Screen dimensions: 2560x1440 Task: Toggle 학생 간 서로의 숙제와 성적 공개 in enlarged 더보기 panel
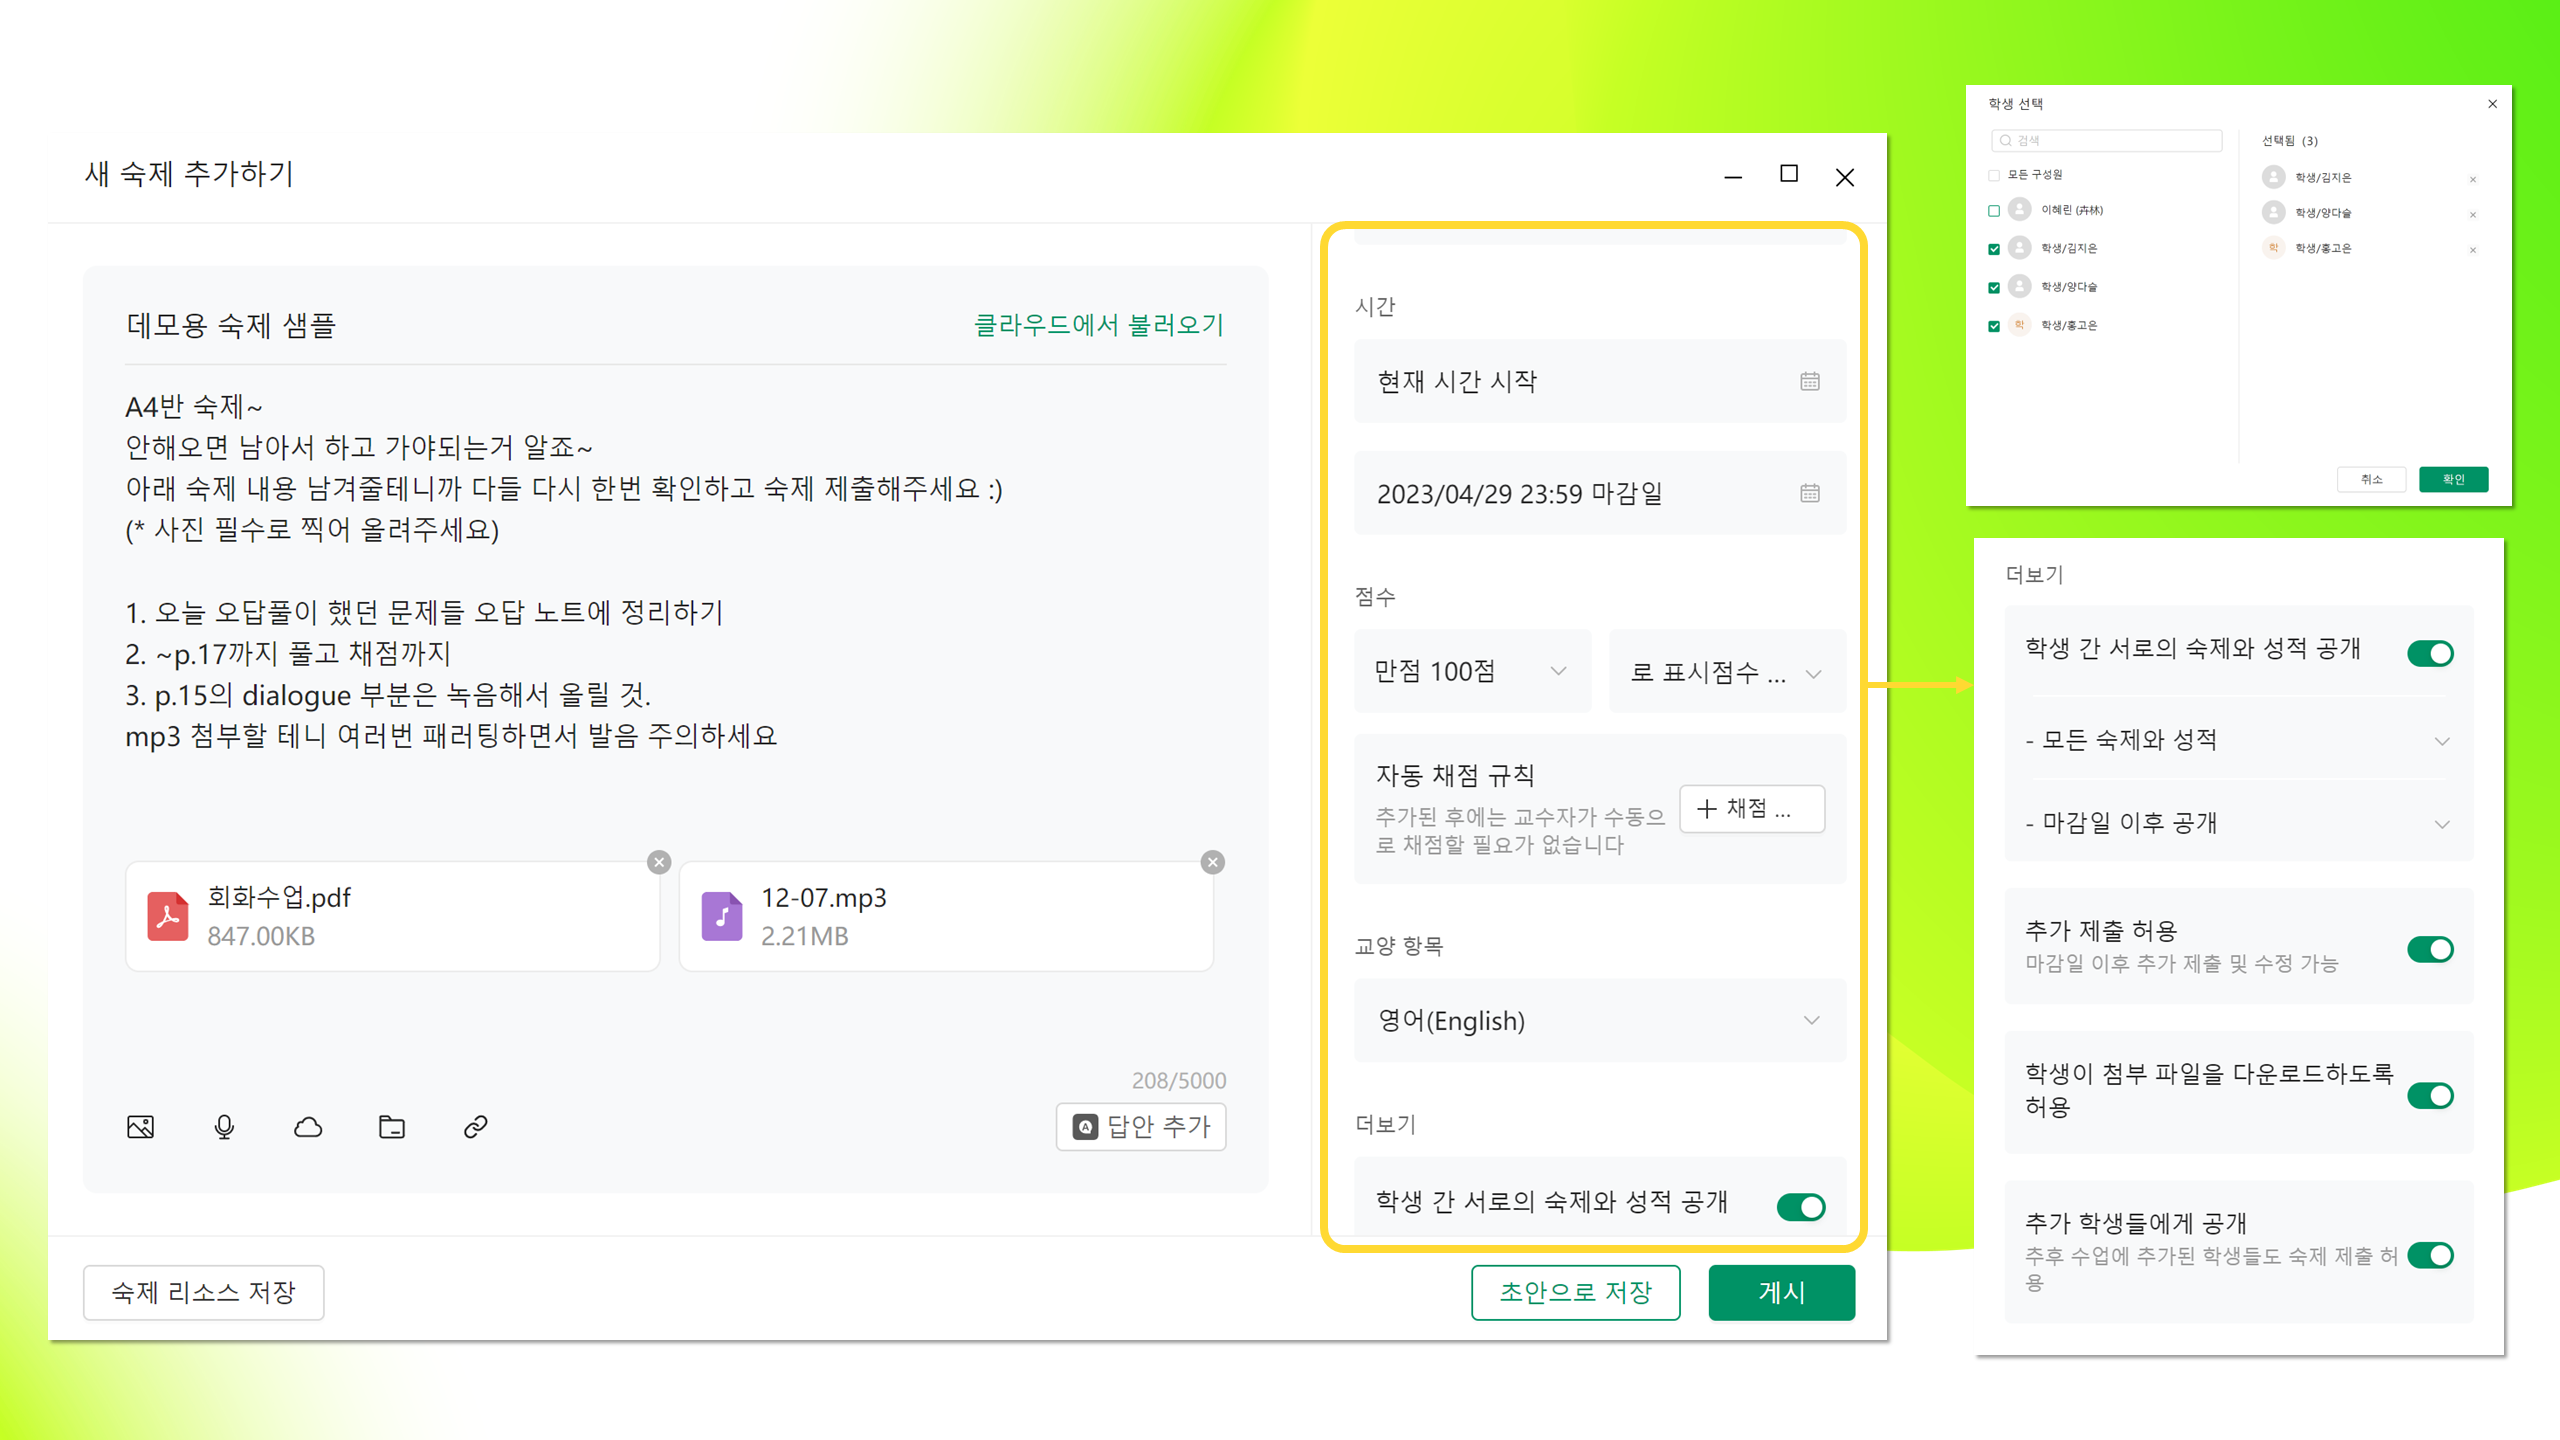(x=2430, y=653)
